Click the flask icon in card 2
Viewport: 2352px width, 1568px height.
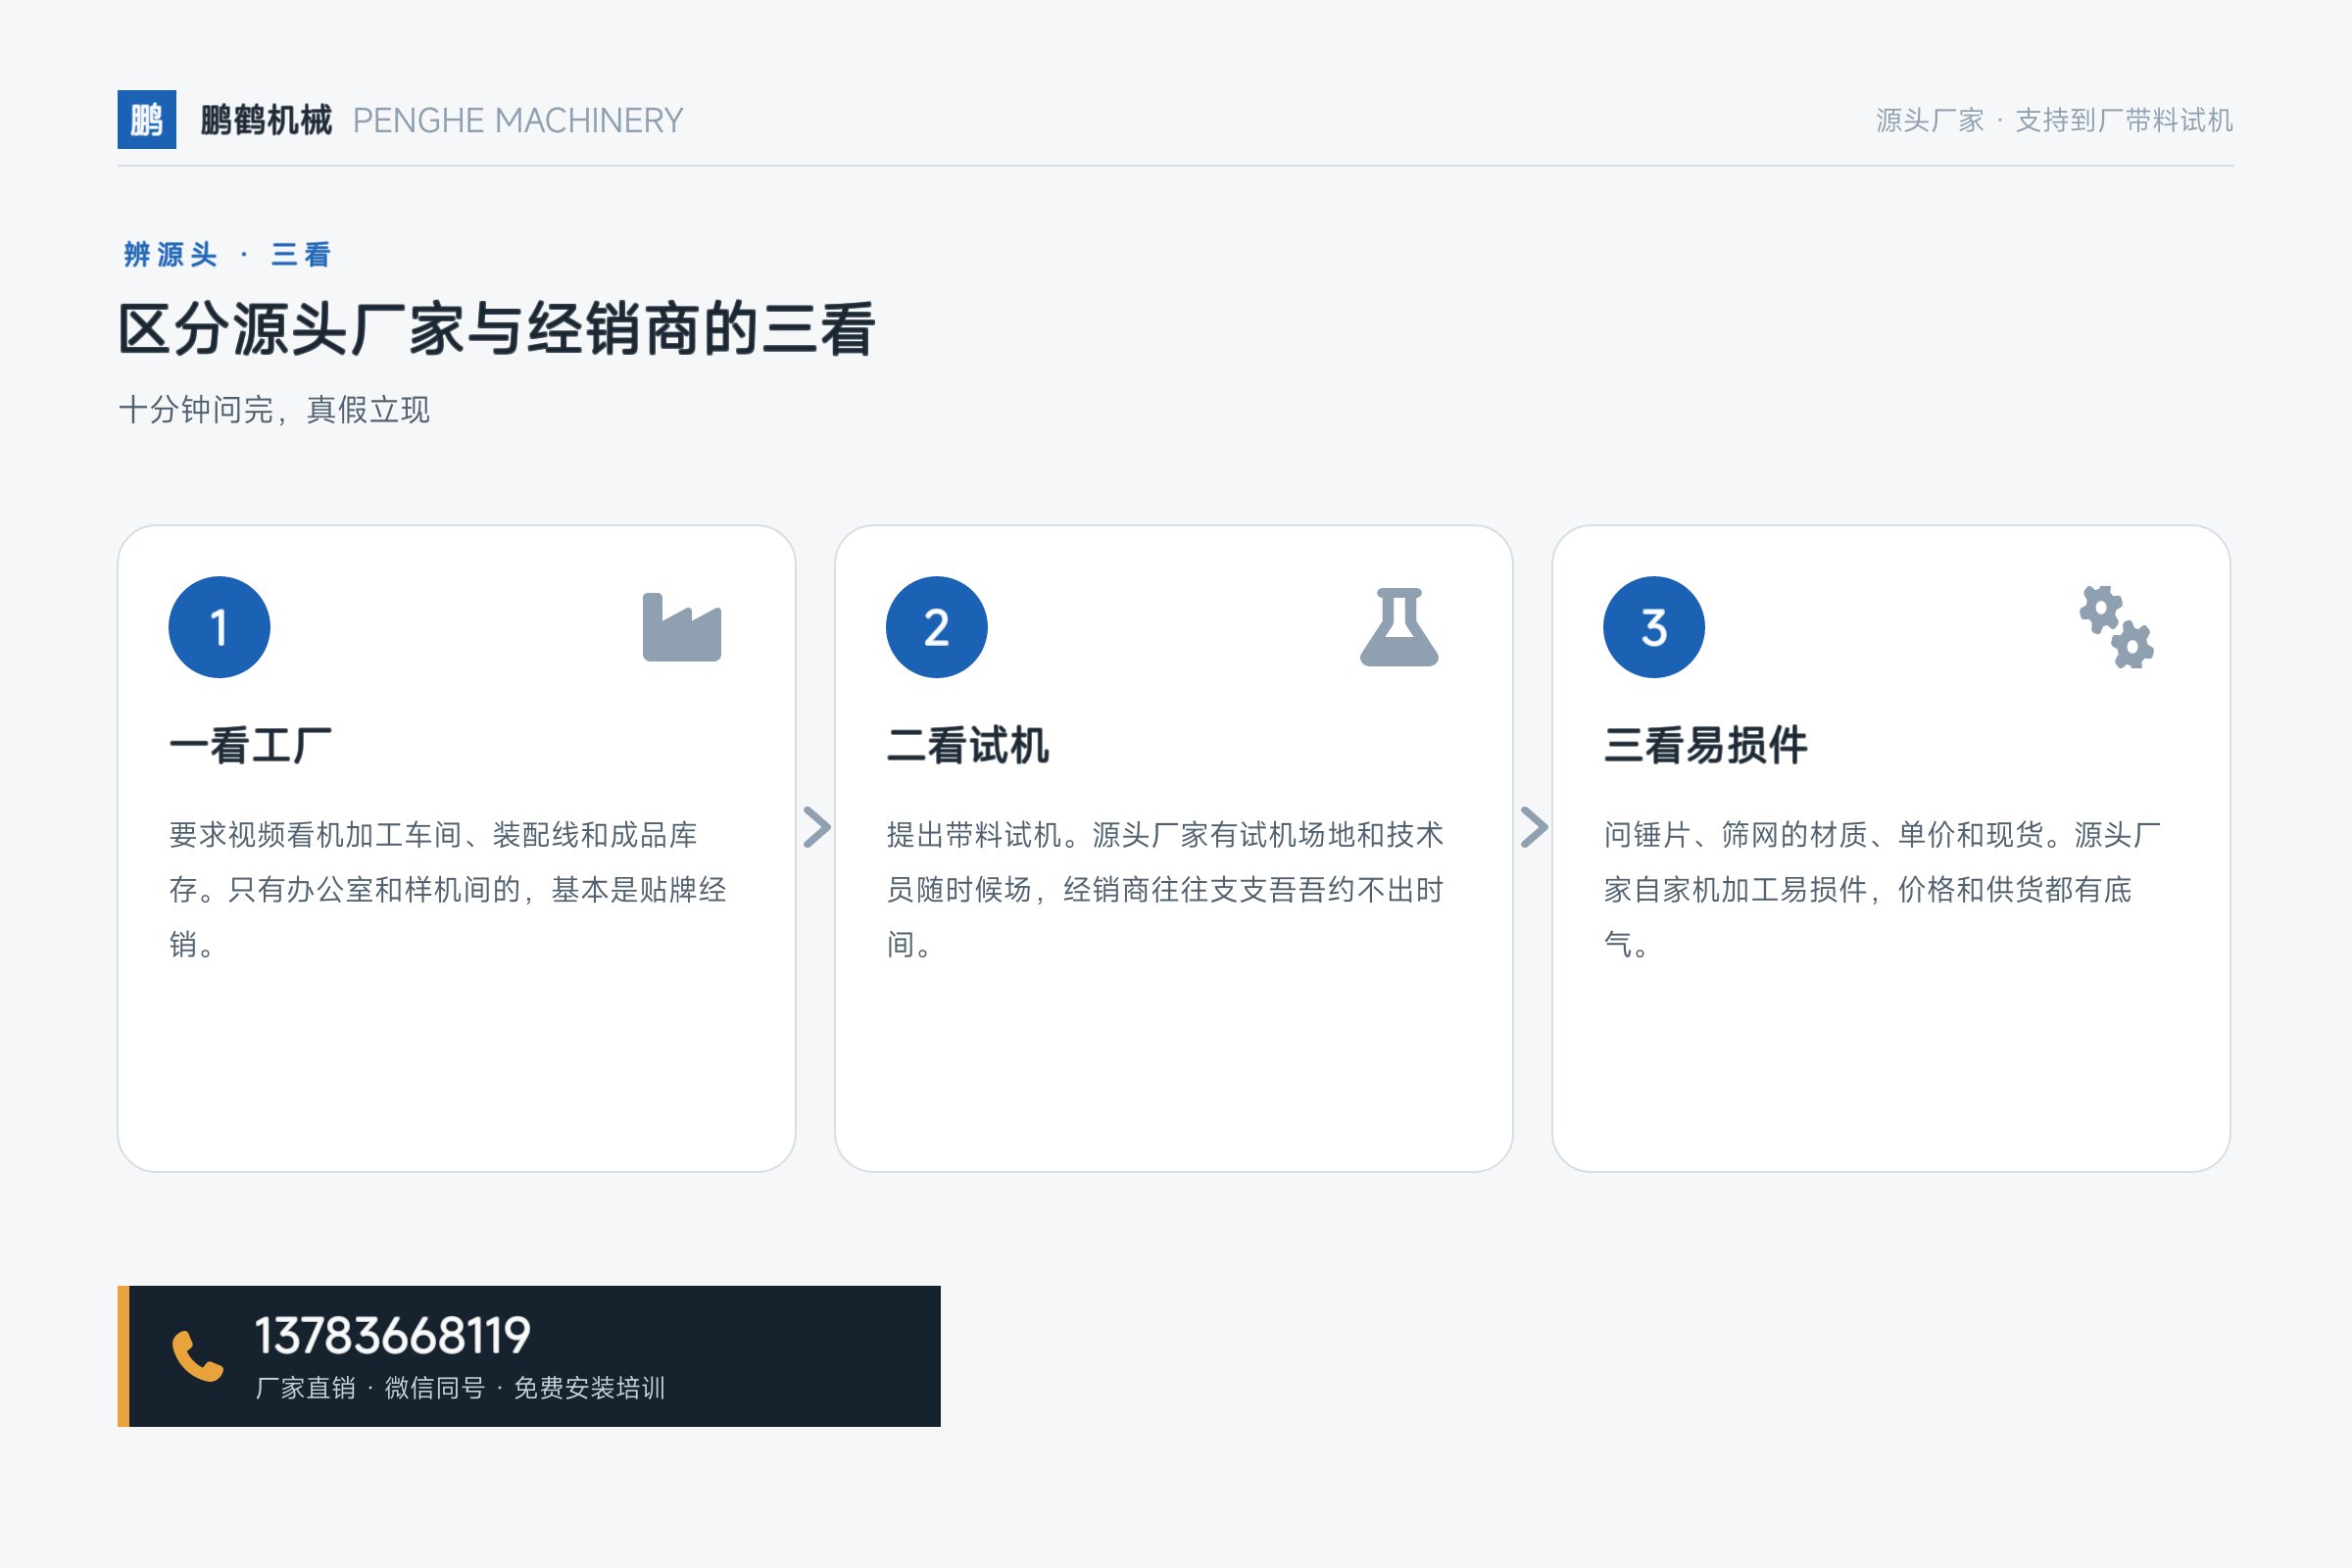[x=1399, y=627]
